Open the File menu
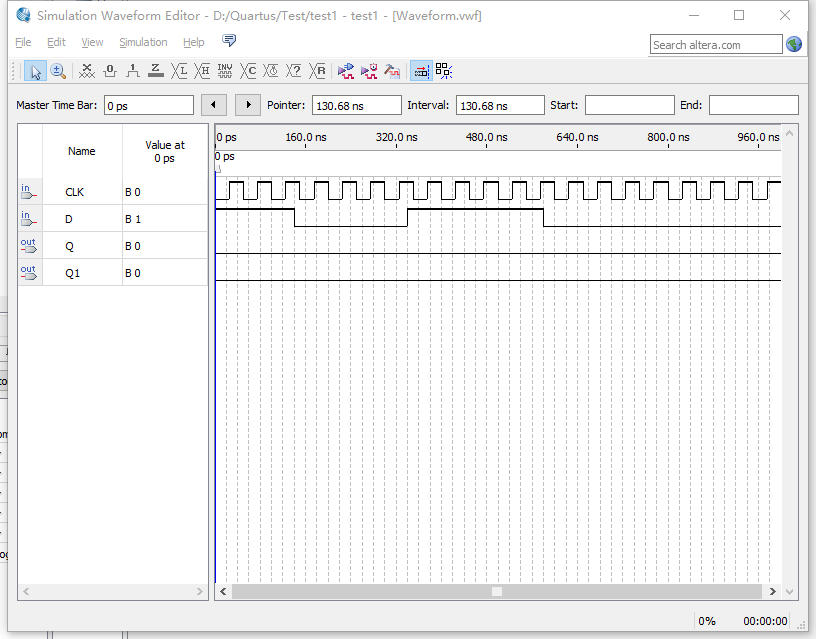This screenshot has width=816, height=639. (x=23, y=42)
